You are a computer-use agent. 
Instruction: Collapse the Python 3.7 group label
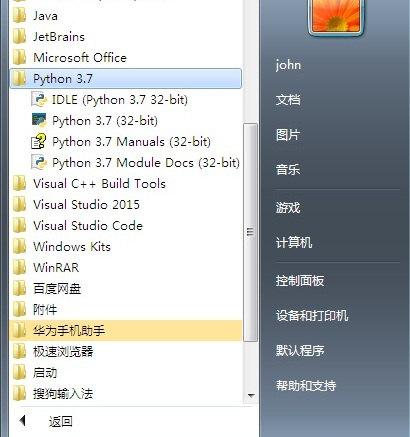[x=63, y=79]
